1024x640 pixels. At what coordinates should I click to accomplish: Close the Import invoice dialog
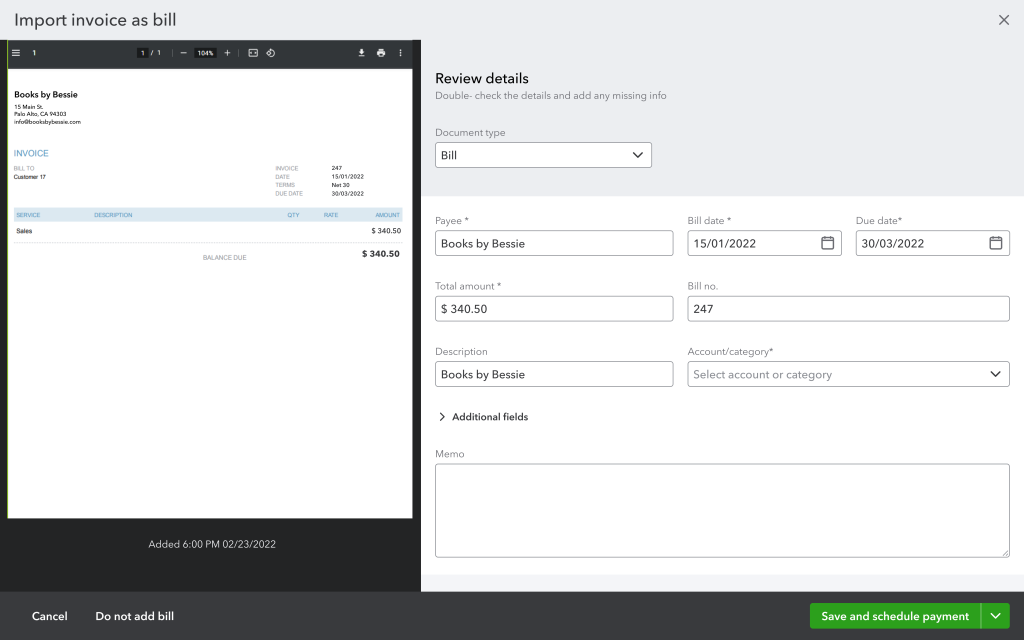pos(1004,20)
